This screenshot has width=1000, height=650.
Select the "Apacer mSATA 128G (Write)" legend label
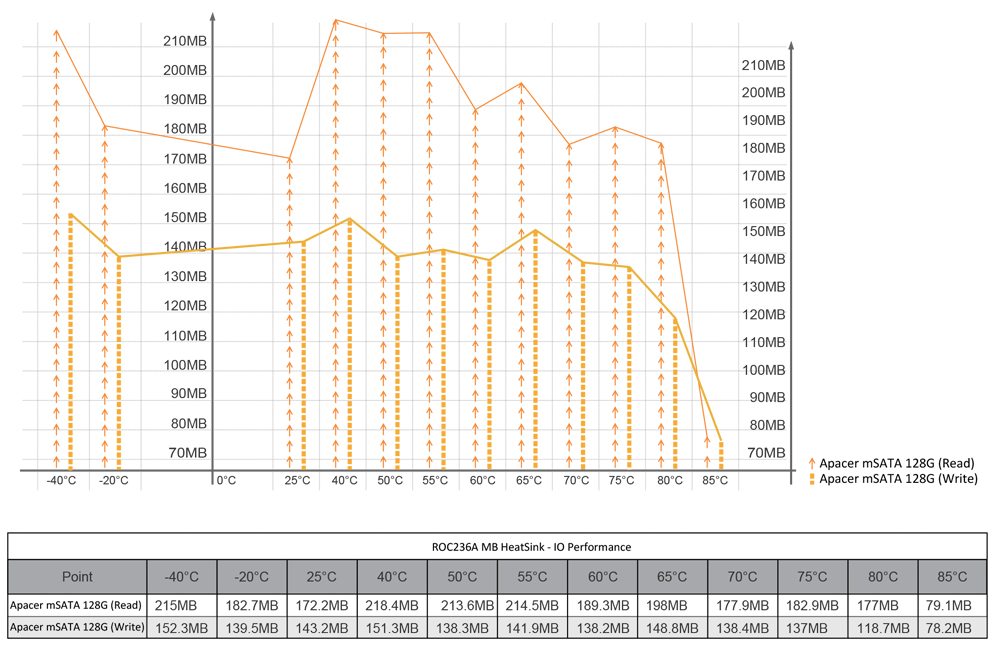click(898, 479)
